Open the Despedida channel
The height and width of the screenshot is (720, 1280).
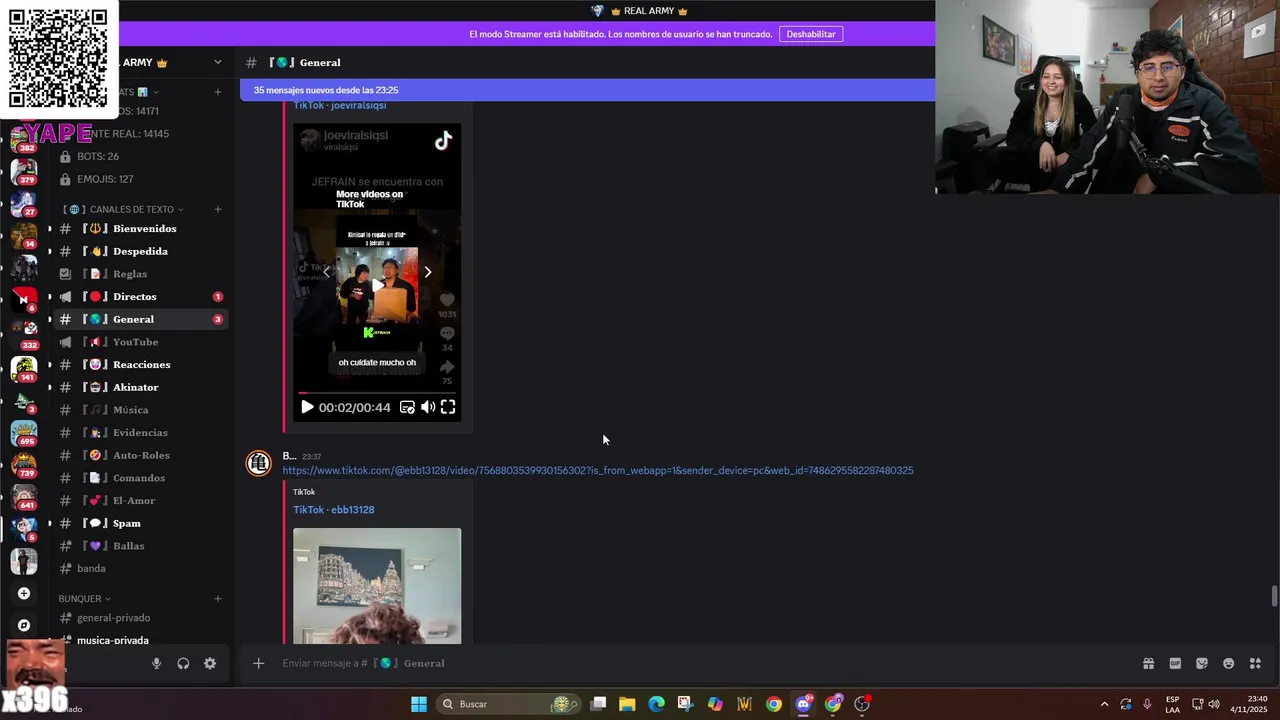(x=141, y=251)
